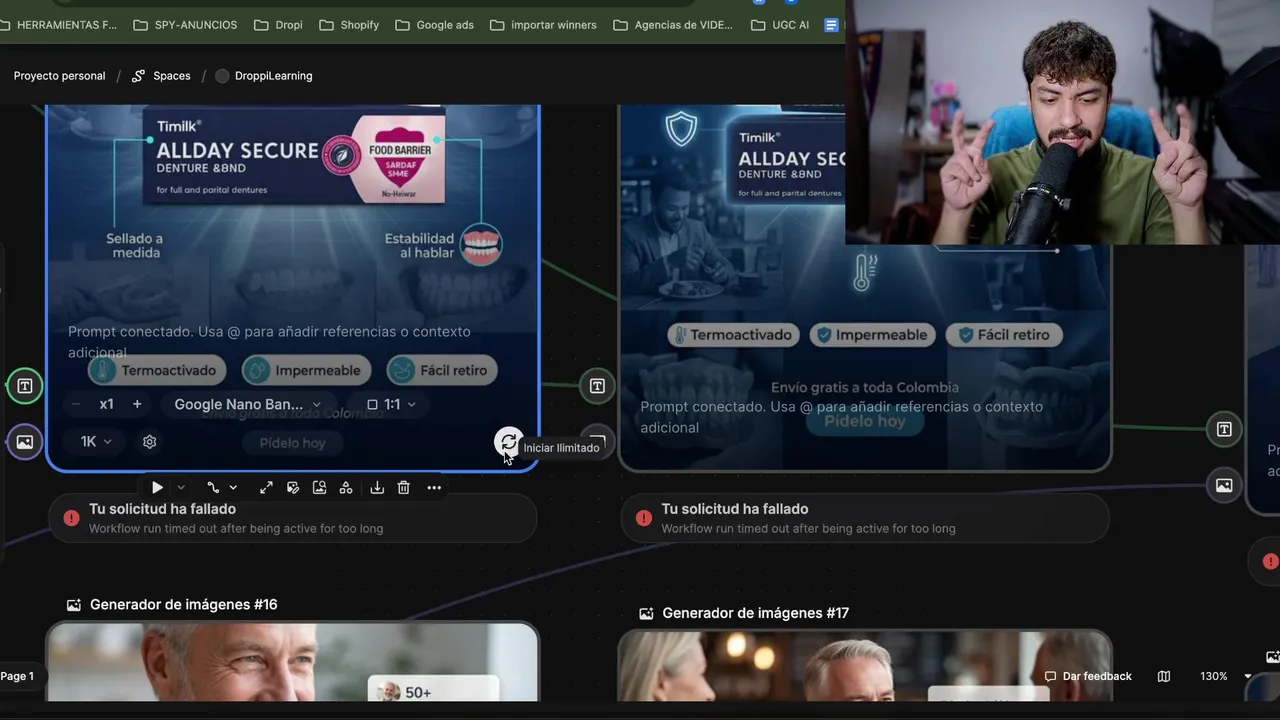Open importar winners bookmark folder

coord(543,25)
